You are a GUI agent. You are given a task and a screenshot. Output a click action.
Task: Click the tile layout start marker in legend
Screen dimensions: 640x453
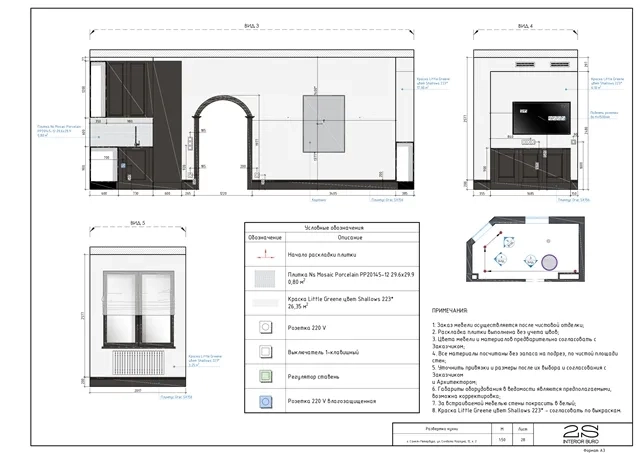point(265,256)
